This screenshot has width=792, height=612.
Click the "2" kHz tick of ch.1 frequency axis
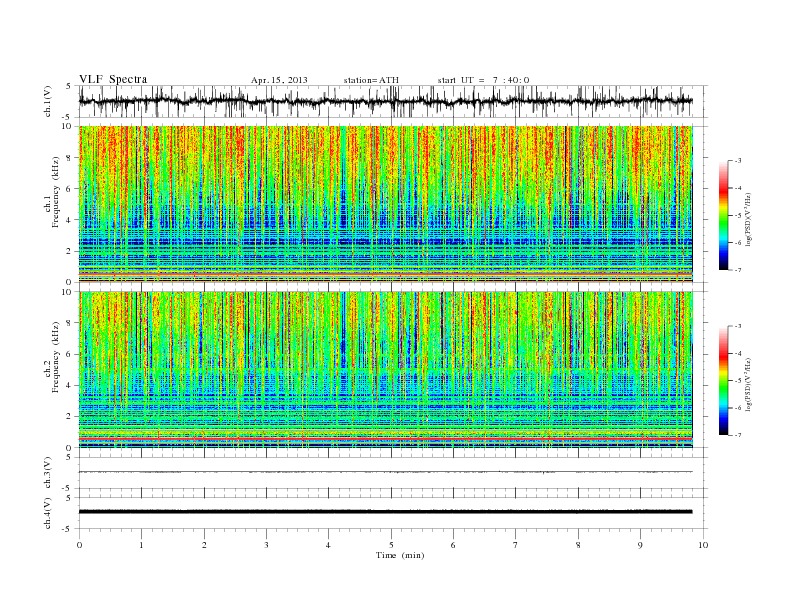pyautogui.click(x=69, y=251)
